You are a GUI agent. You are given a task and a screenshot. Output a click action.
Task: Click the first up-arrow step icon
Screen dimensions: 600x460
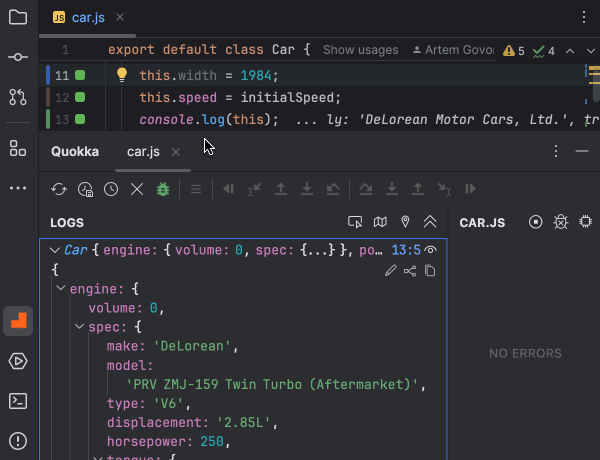click(281, 189)
